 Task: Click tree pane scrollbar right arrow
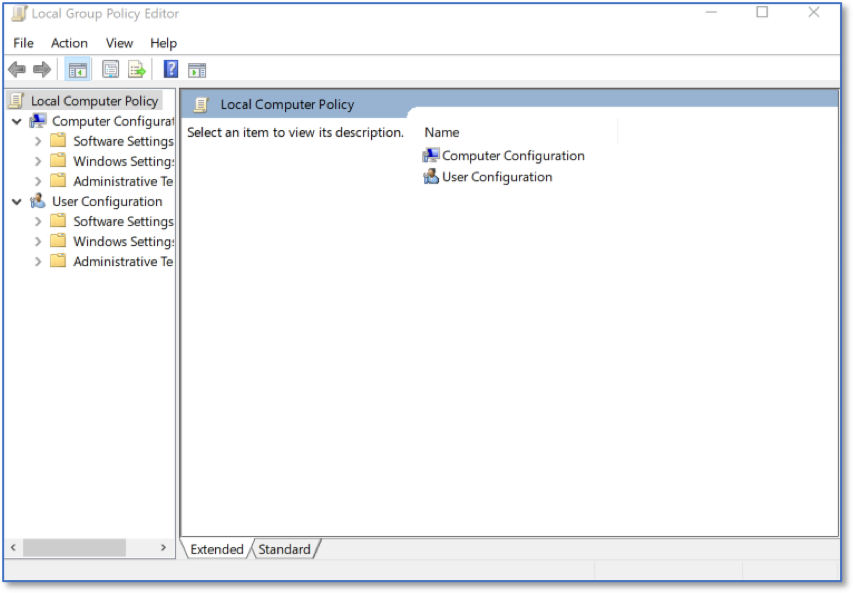(163, 547)
